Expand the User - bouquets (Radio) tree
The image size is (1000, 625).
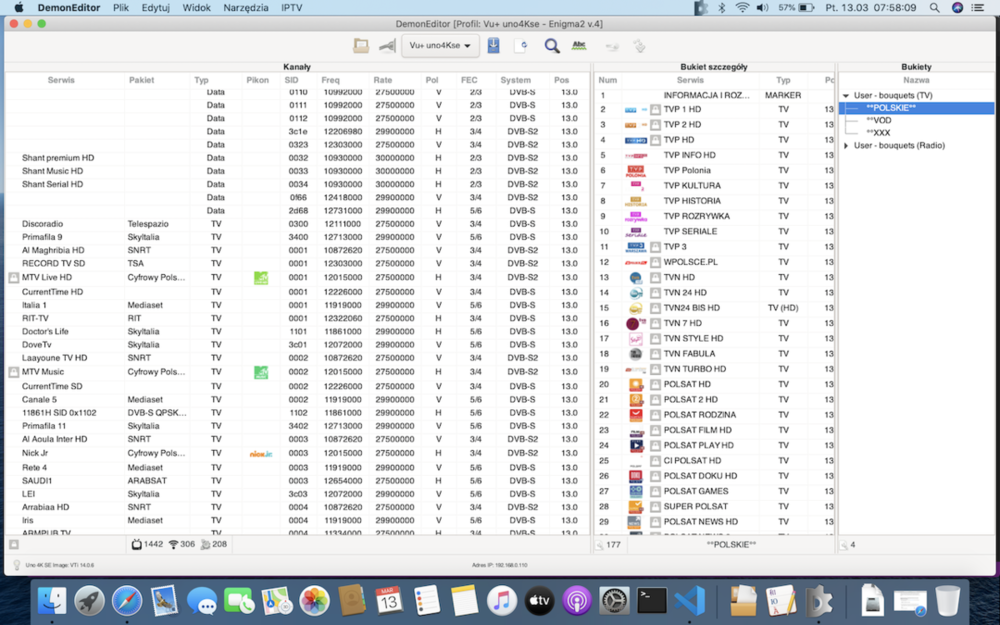click(846, 146)
